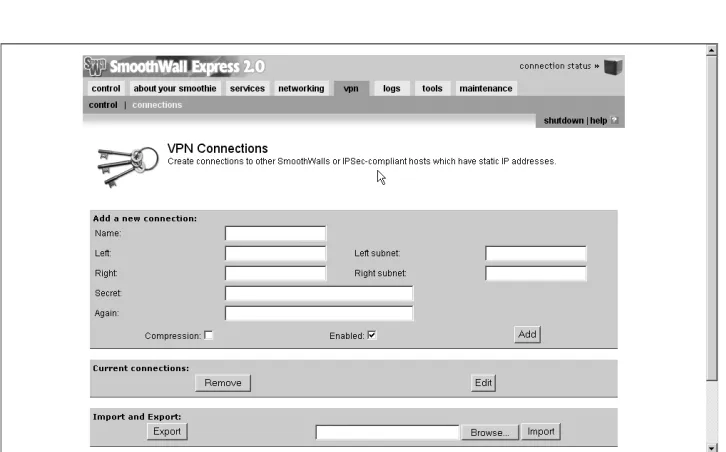This screenshot has height=452, width=726.
Task: Switch to the services tab
Action: (x=247, y=88)
